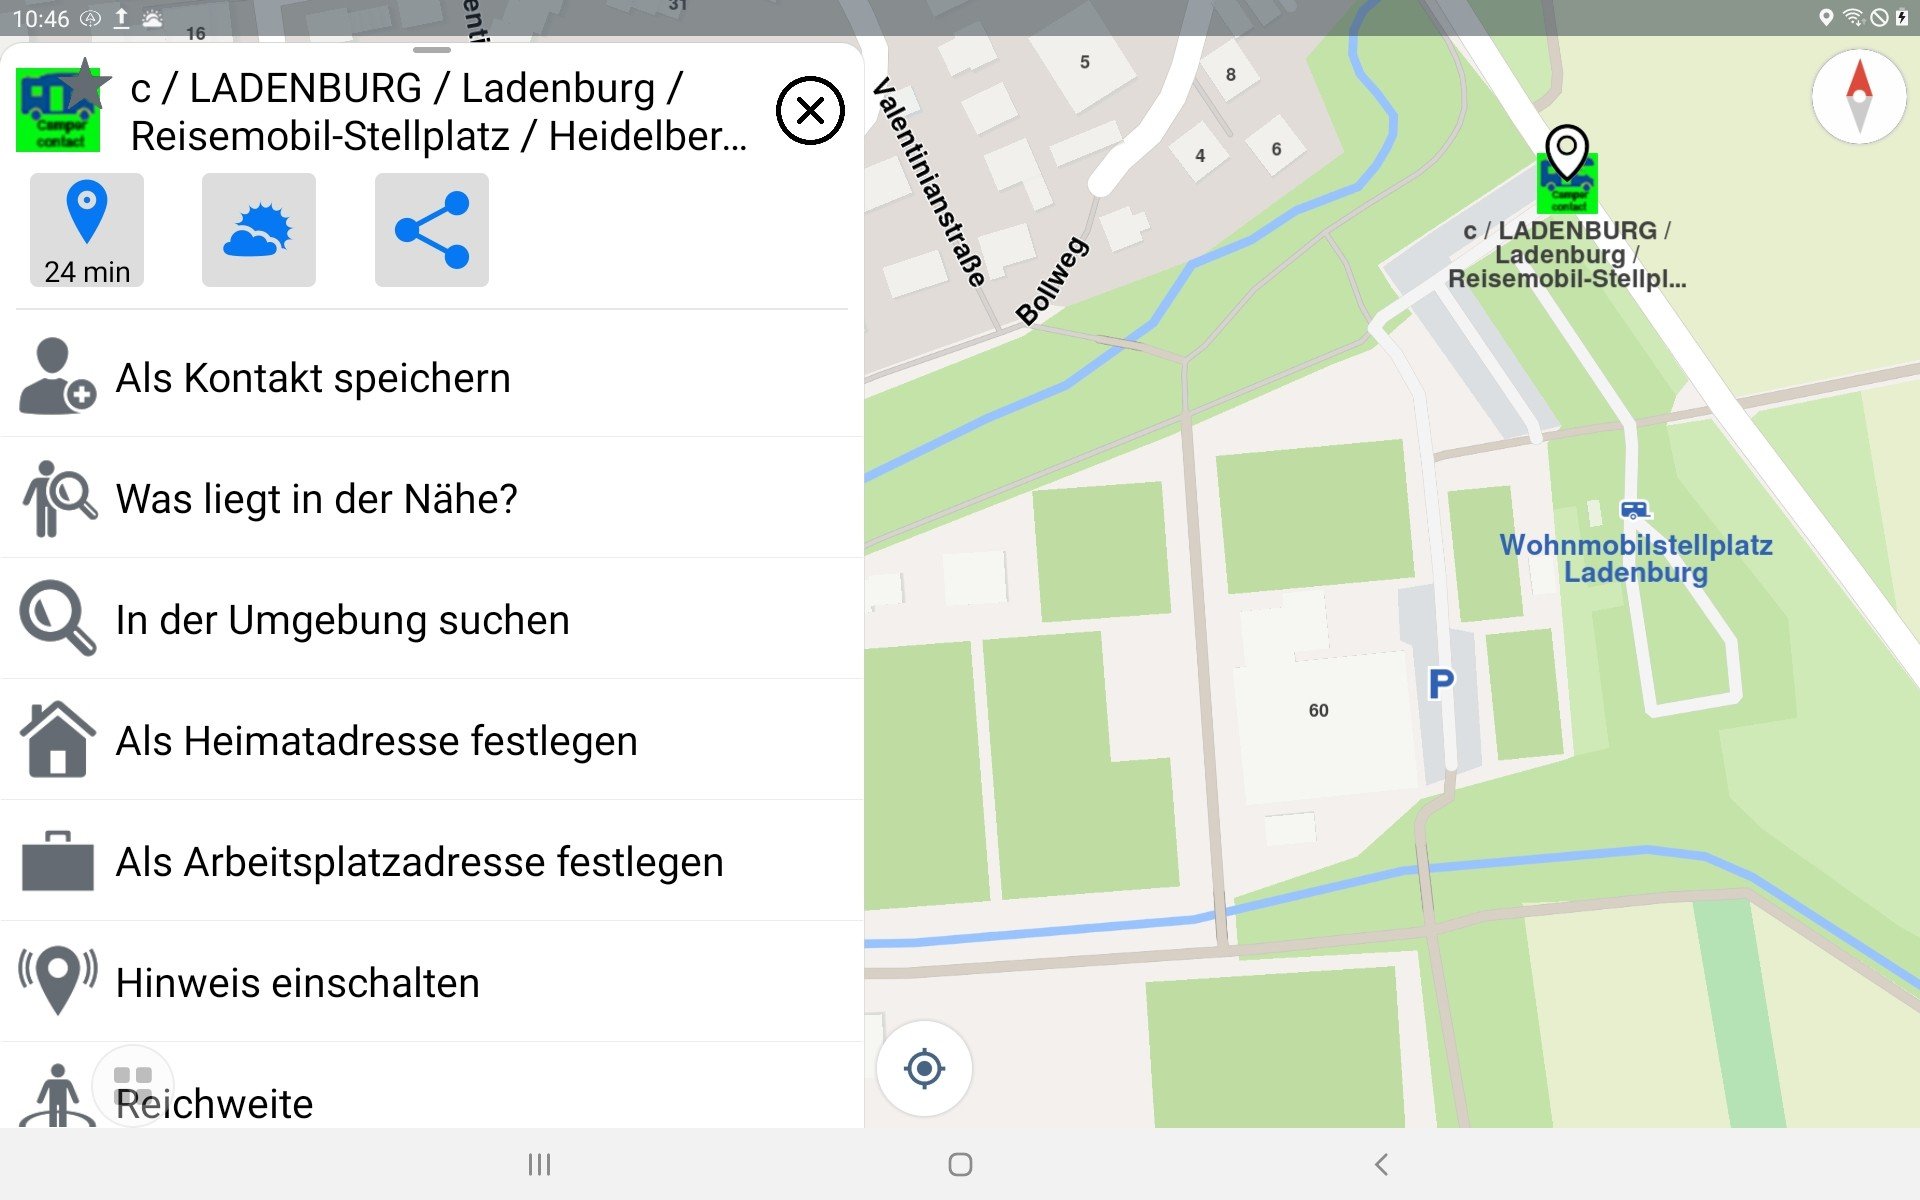The image size is (1920, 1200).
Task: Select Wohnmobilstellplatz Ladenburg map label
Action: coord(1636,558)
